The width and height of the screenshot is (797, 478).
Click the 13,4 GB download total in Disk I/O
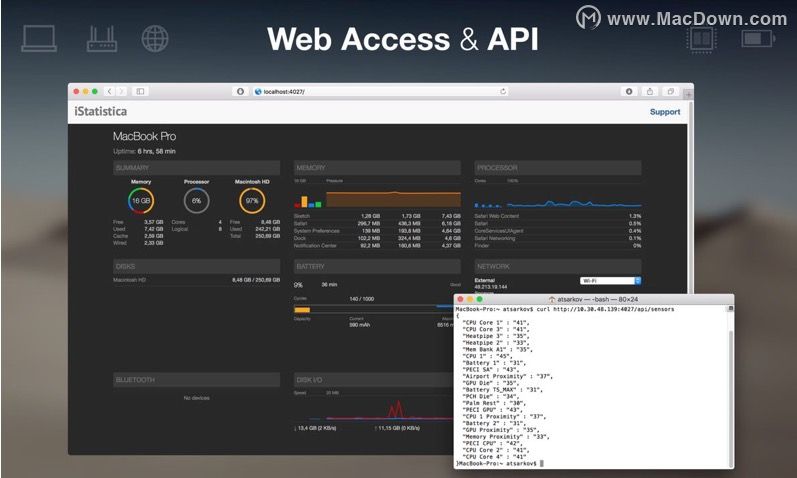click(315, 428)
